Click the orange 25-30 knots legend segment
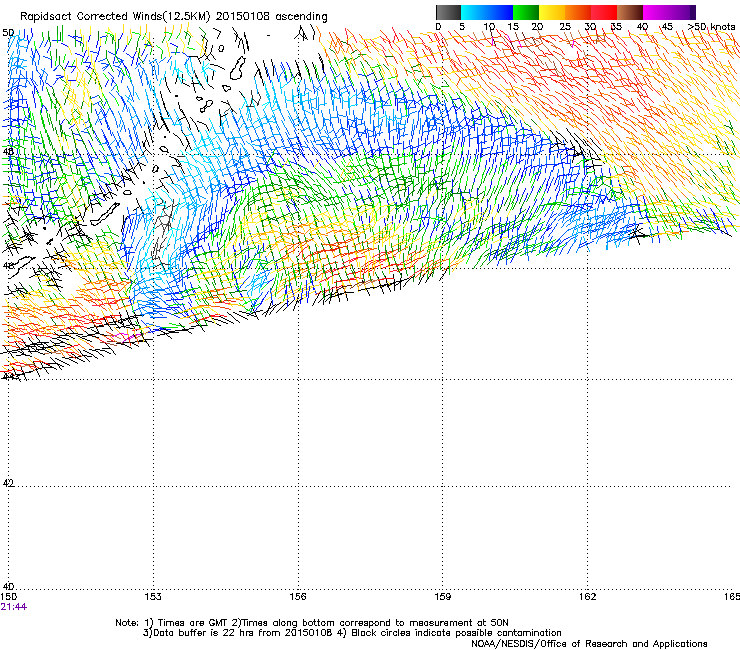 click(578, 12)
